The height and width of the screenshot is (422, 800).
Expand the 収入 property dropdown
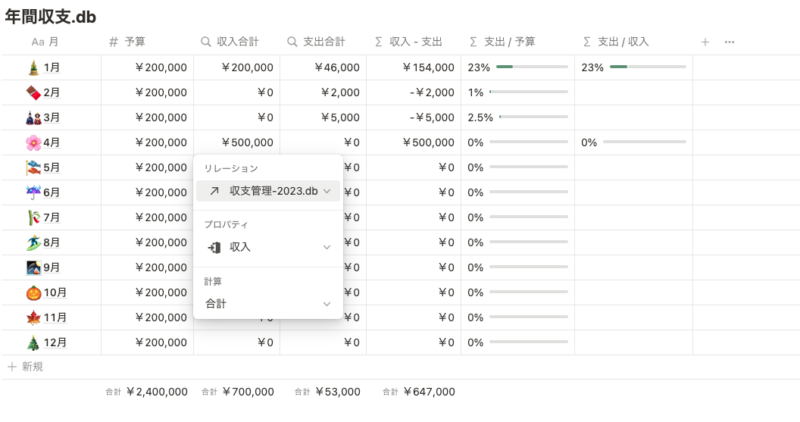point(268,247)
